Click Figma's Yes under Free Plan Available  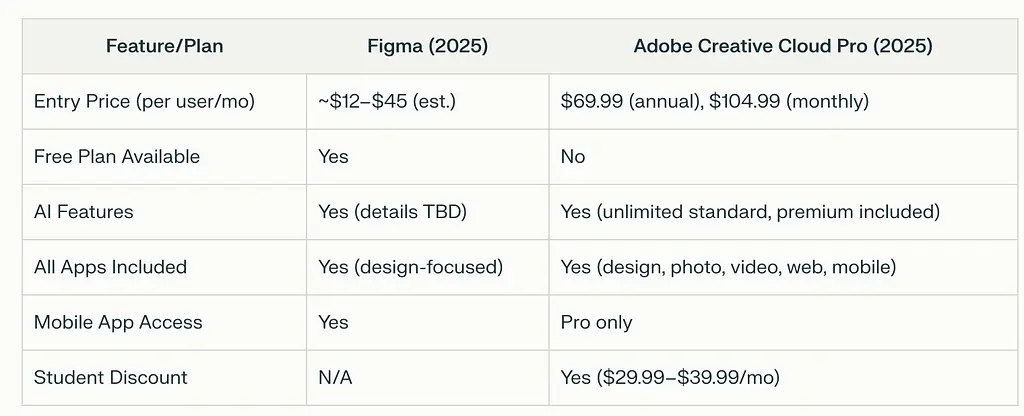[332, 156]
